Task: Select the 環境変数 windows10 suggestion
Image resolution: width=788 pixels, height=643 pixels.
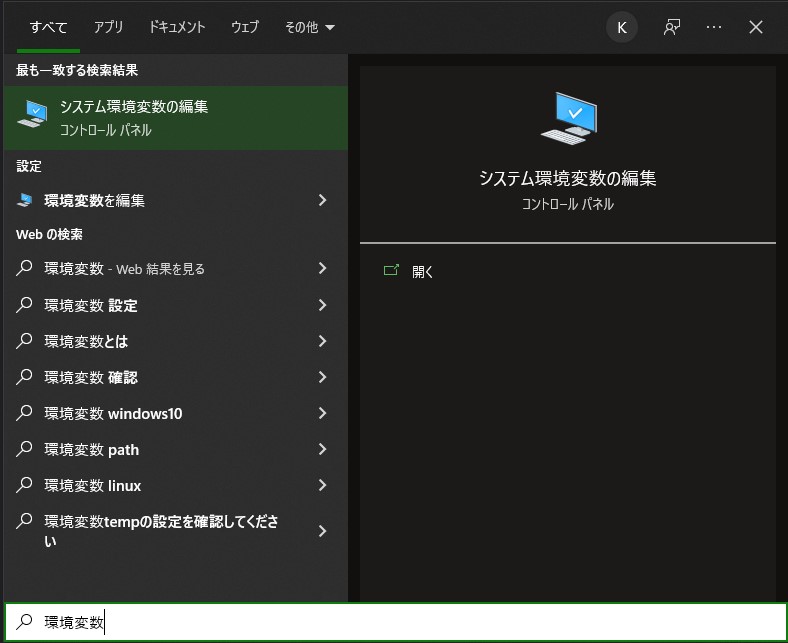Action: click(175, 413)
